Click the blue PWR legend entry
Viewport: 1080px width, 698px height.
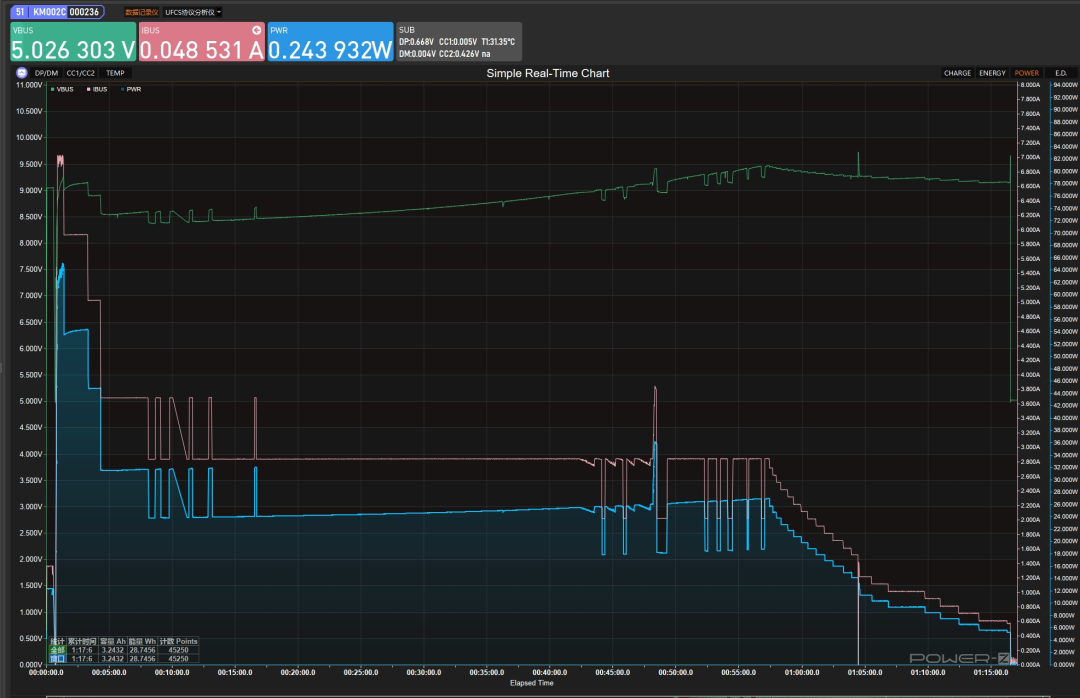pos(131,90)
